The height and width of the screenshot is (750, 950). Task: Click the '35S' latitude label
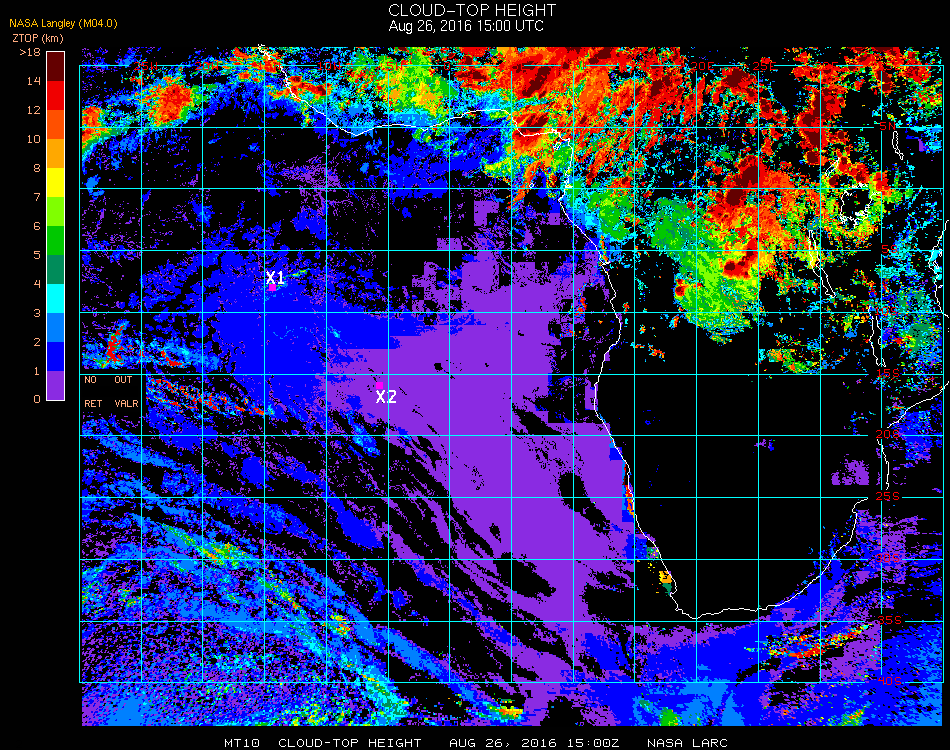(x=890, y=620)
